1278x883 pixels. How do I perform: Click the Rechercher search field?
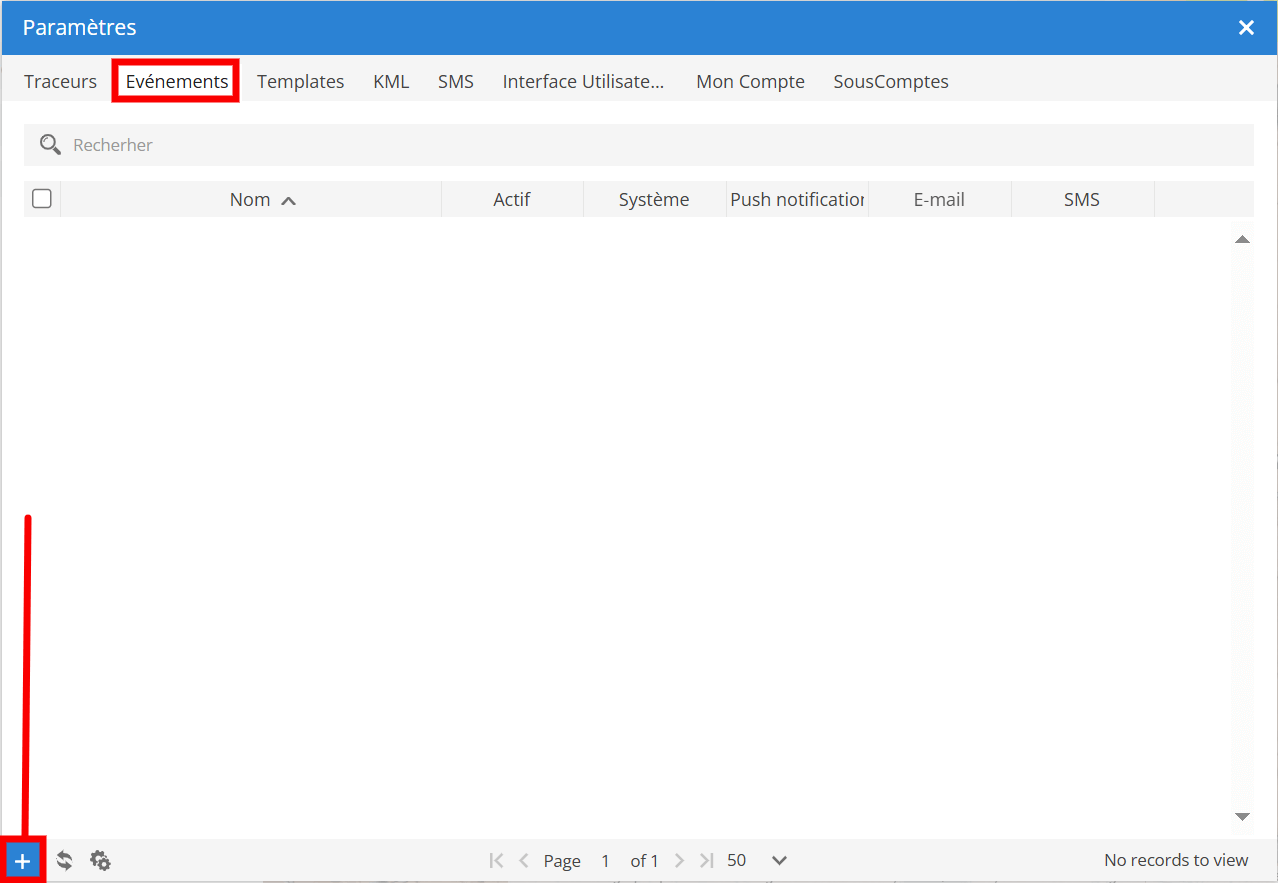[639, 145]
